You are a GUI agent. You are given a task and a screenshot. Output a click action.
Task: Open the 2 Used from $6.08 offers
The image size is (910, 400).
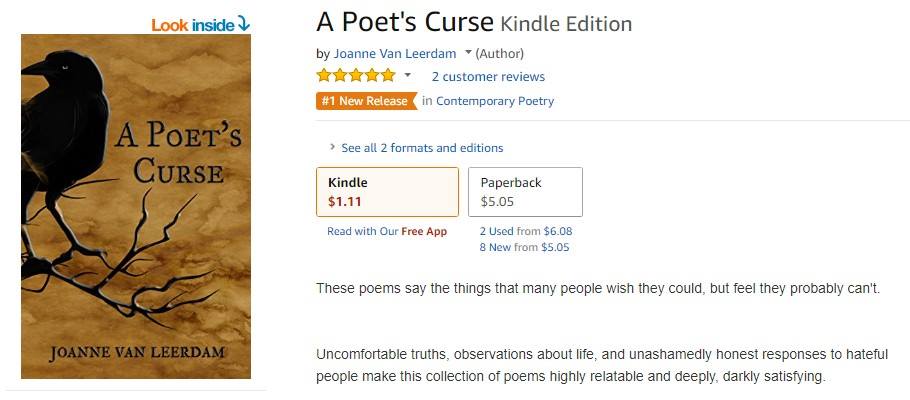(x=525, y=231)
